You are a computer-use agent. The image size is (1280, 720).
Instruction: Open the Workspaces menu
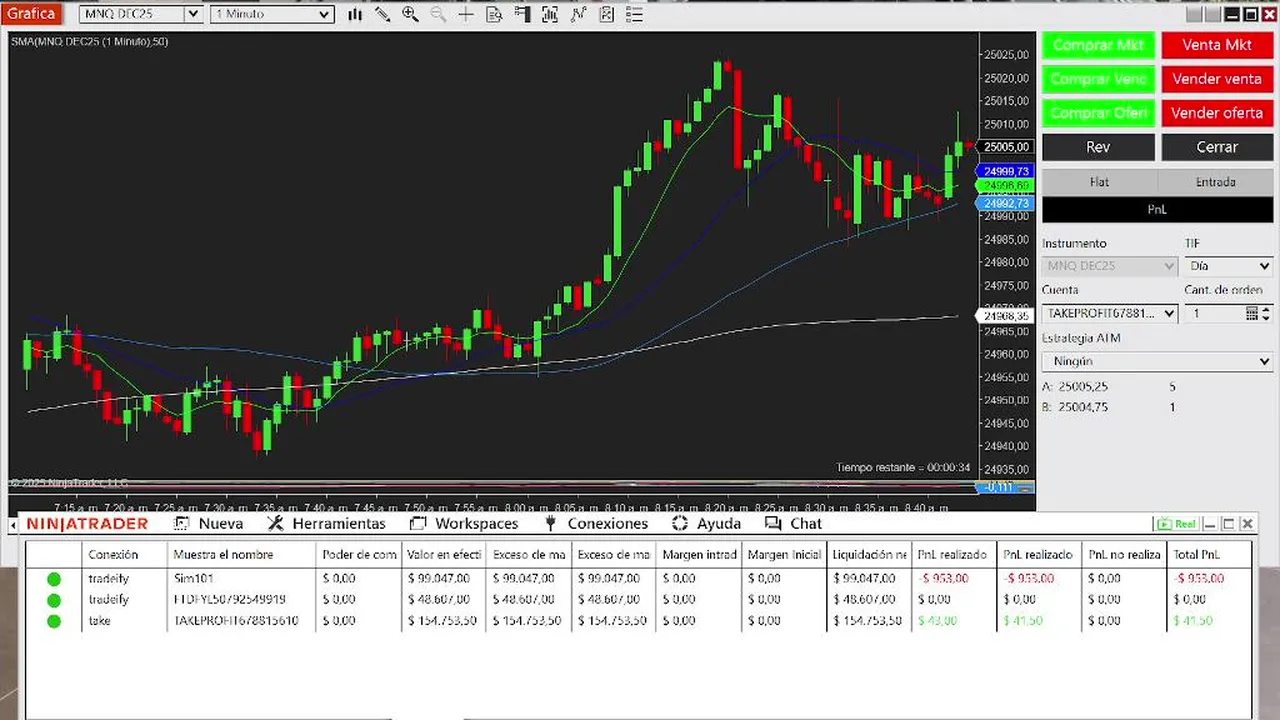[x=463, y=523]
